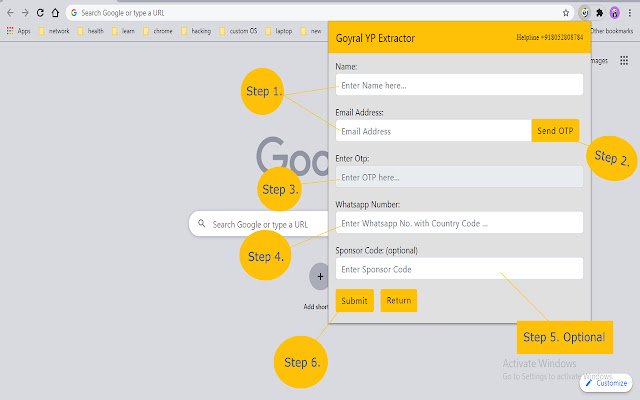Open the laptop bookmarks folder
The image size is (640, 400).
tap(279, 31)
